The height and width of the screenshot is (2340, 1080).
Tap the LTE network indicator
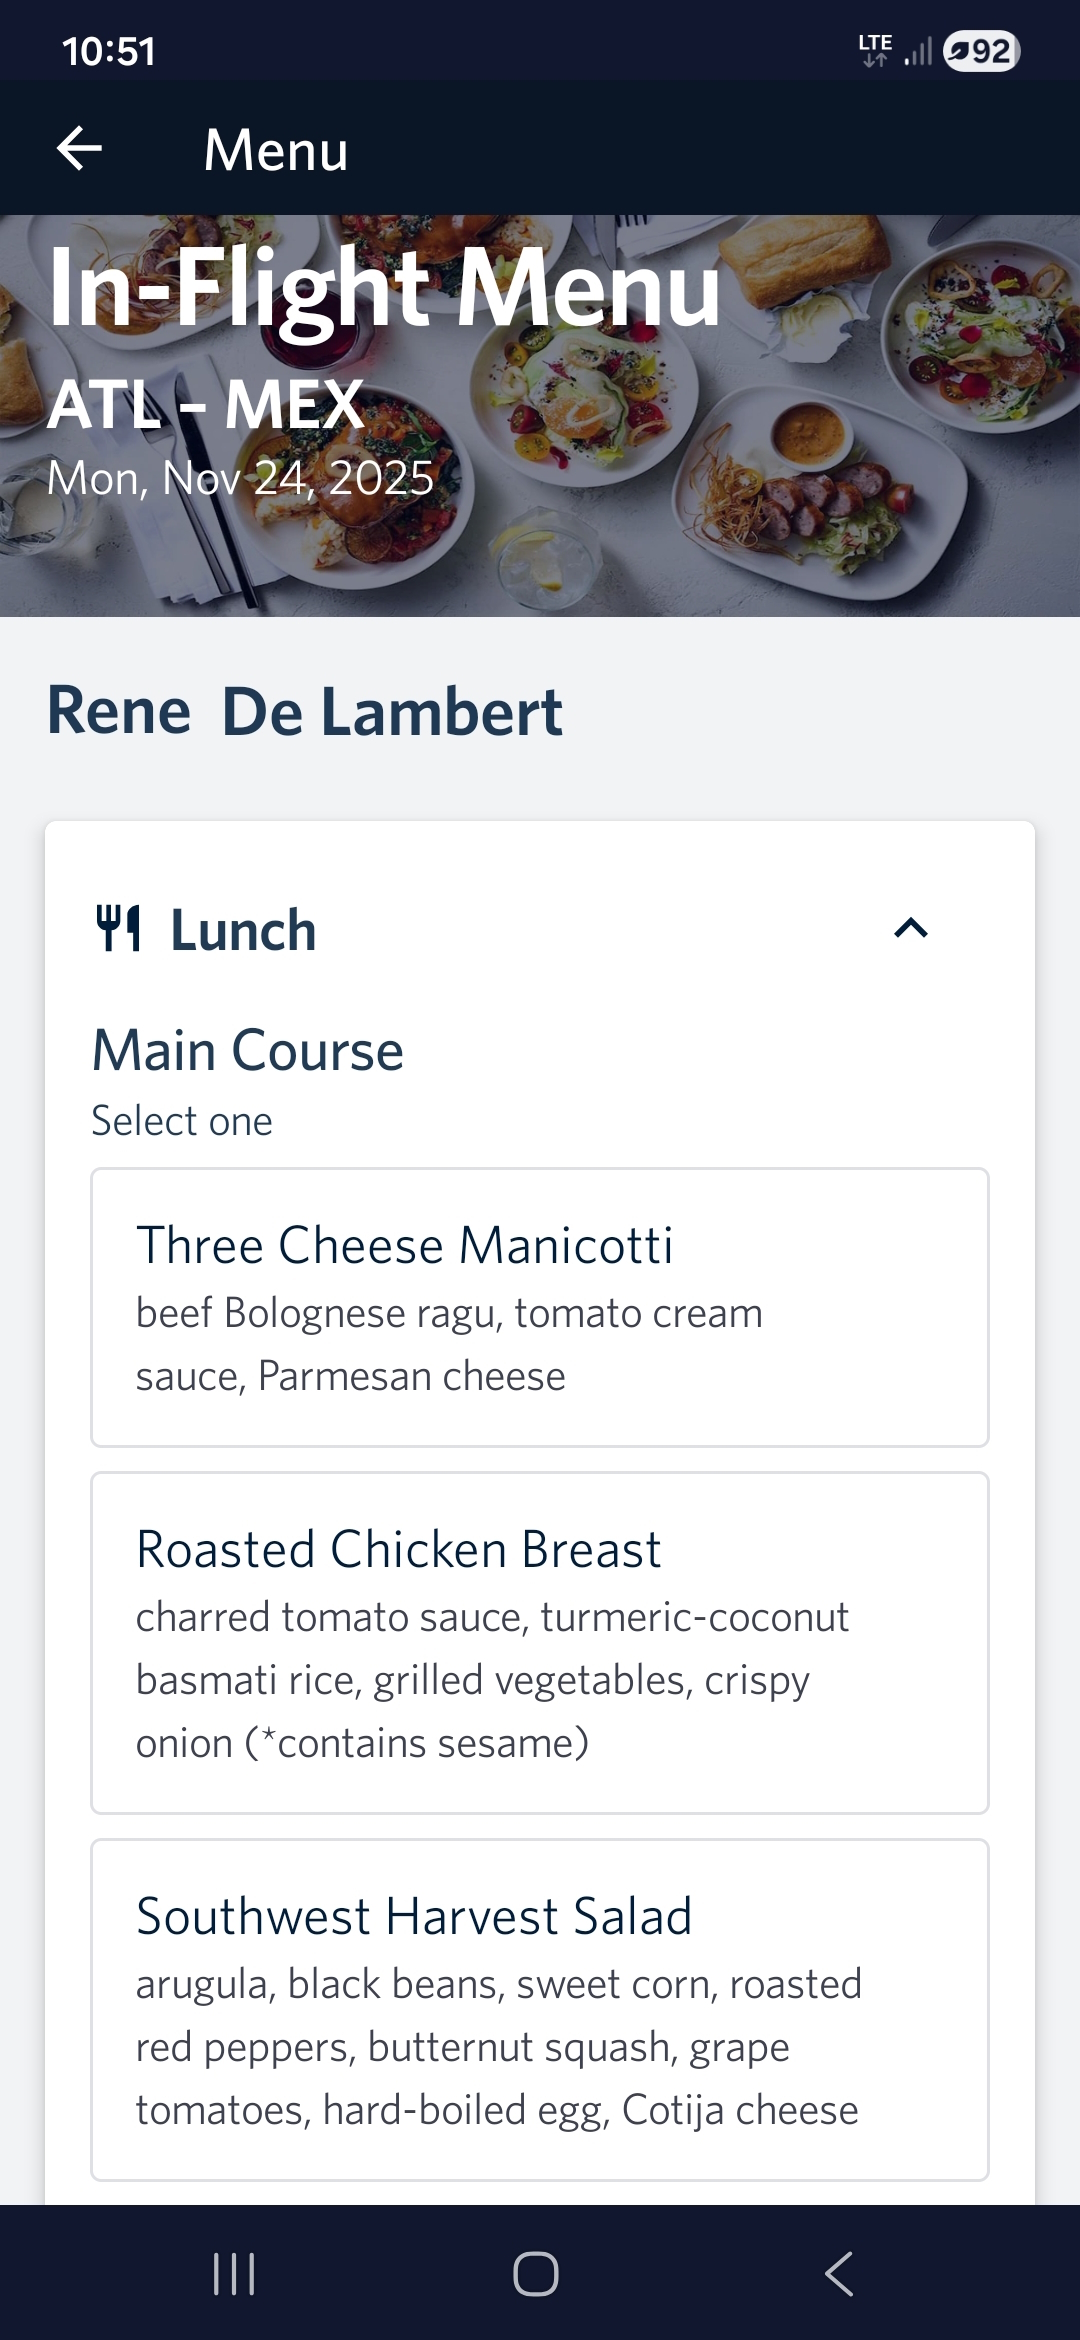pos(875,49)
